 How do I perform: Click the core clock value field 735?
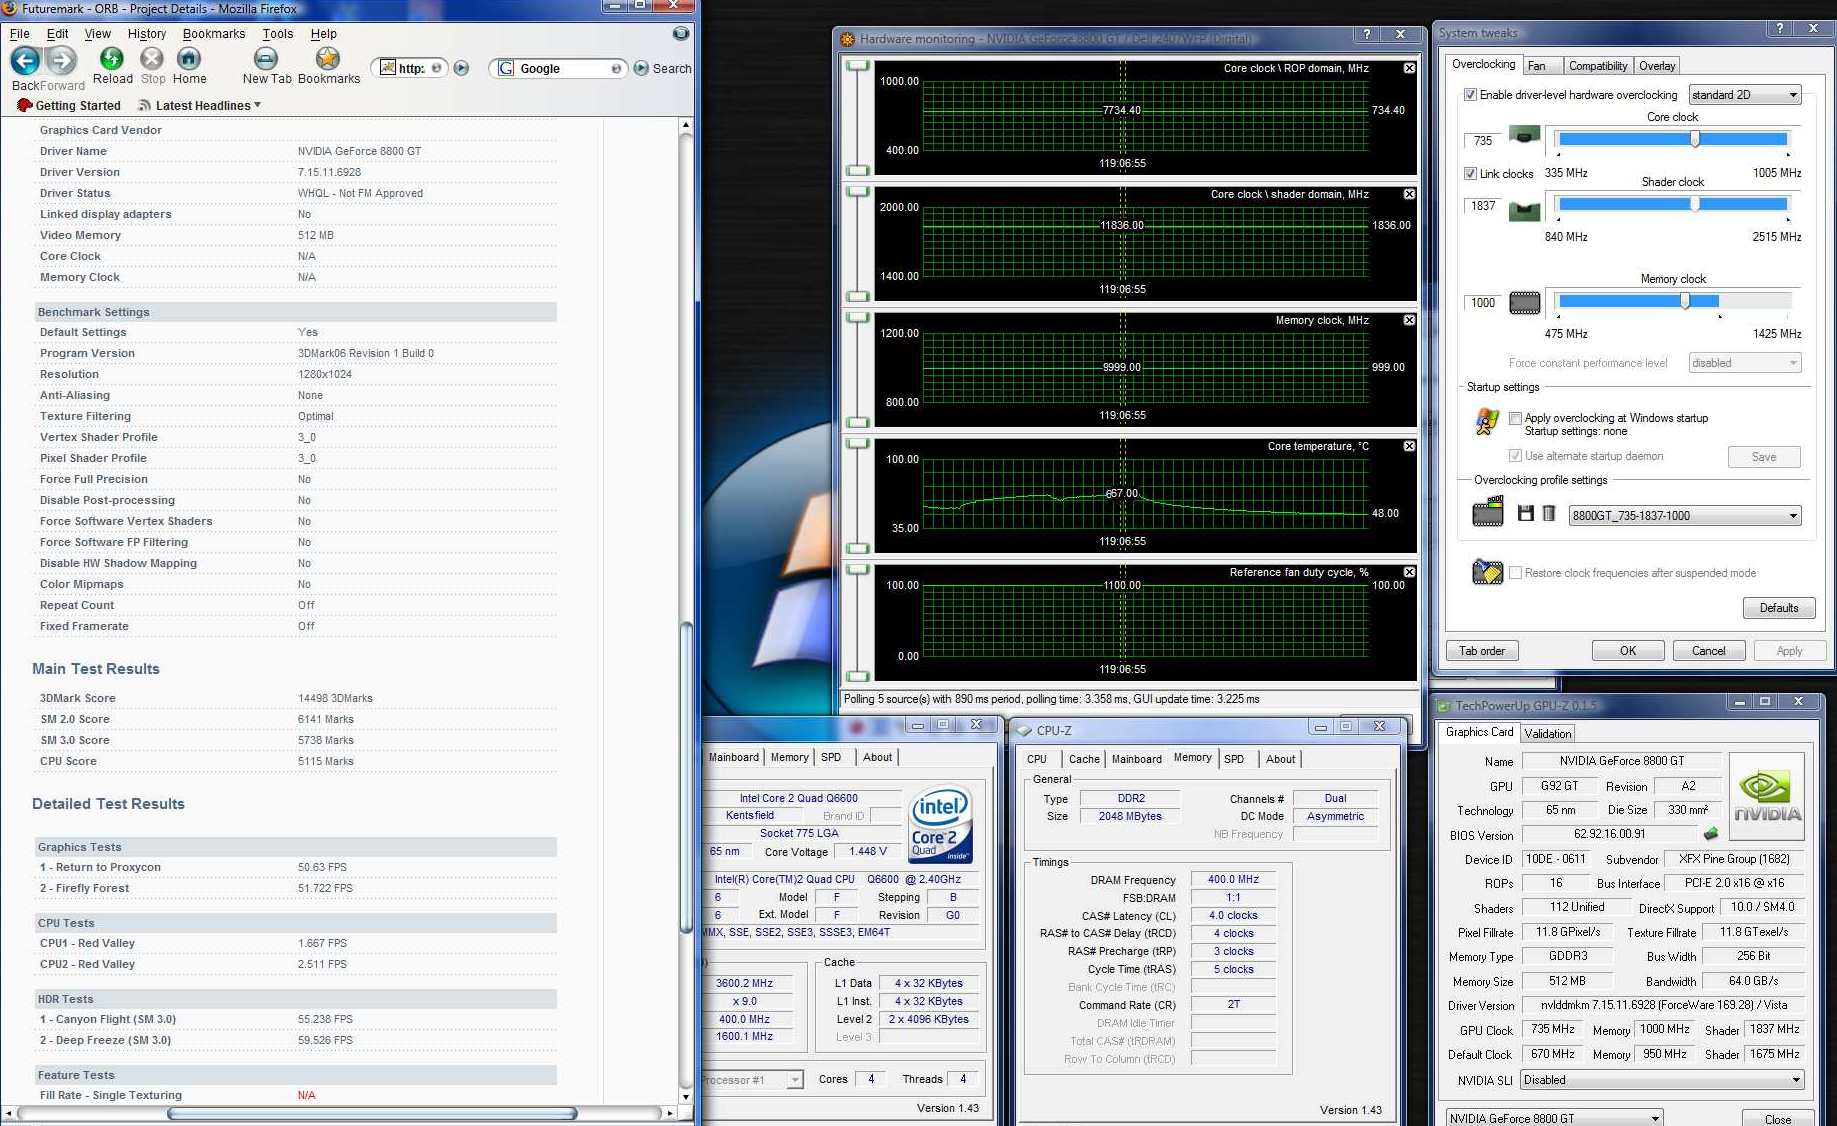1483,141
